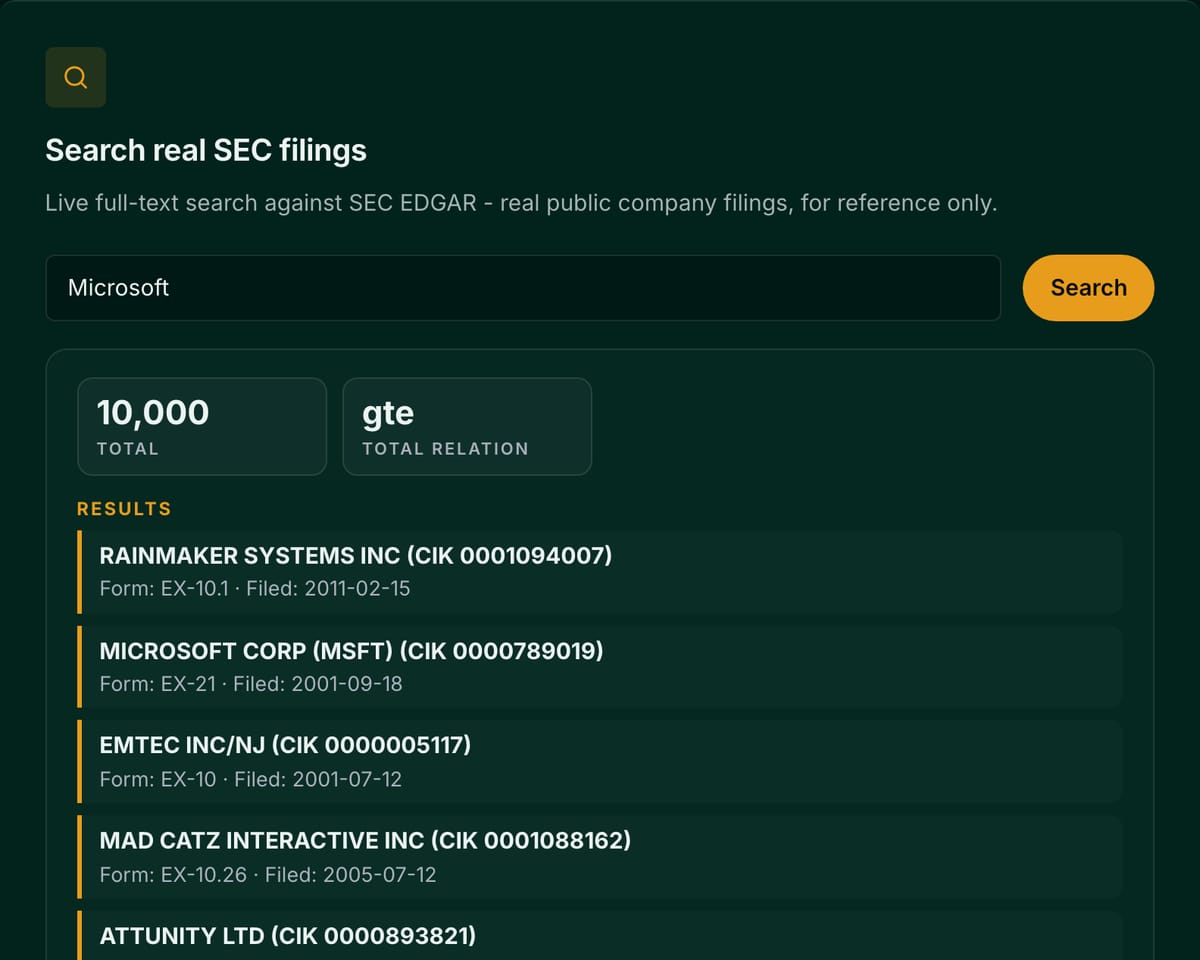This screenshot has height=960, width=1200.
Task: Click Form: EX-21 filed 2001-09-18 line
Action: [x=251, y=684]
